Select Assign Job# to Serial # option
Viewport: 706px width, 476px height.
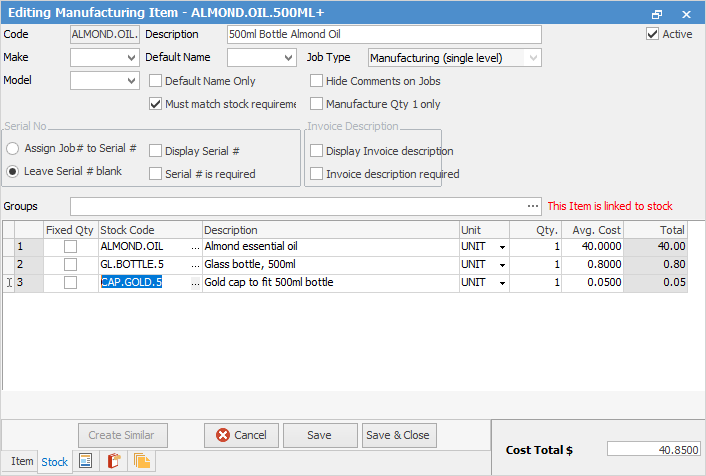(13, 148)
